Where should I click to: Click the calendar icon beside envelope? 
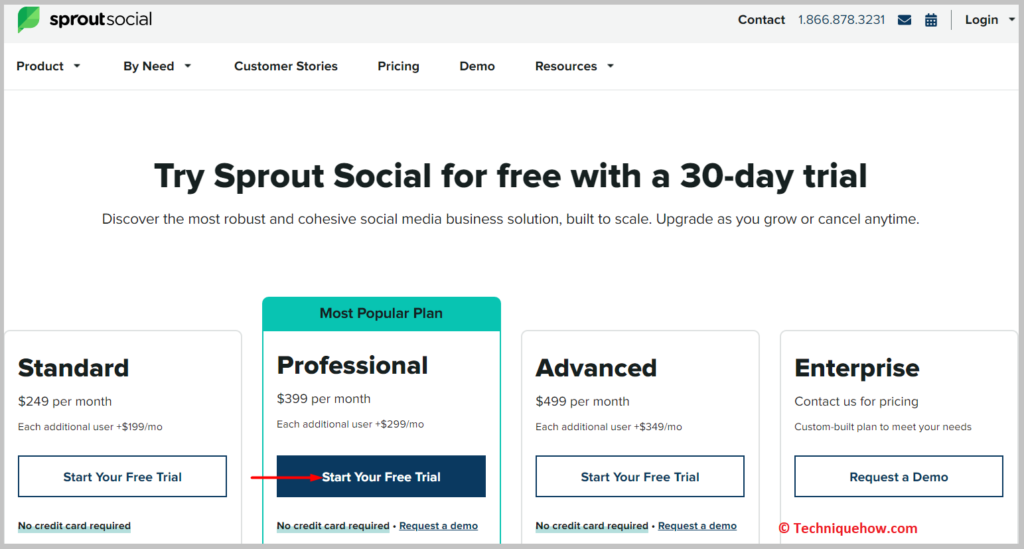931,20
